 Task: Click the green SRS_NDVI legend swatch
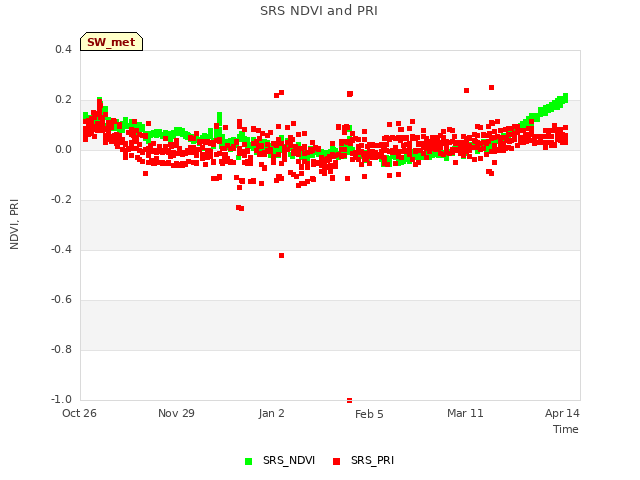click(x=248, y=462)
